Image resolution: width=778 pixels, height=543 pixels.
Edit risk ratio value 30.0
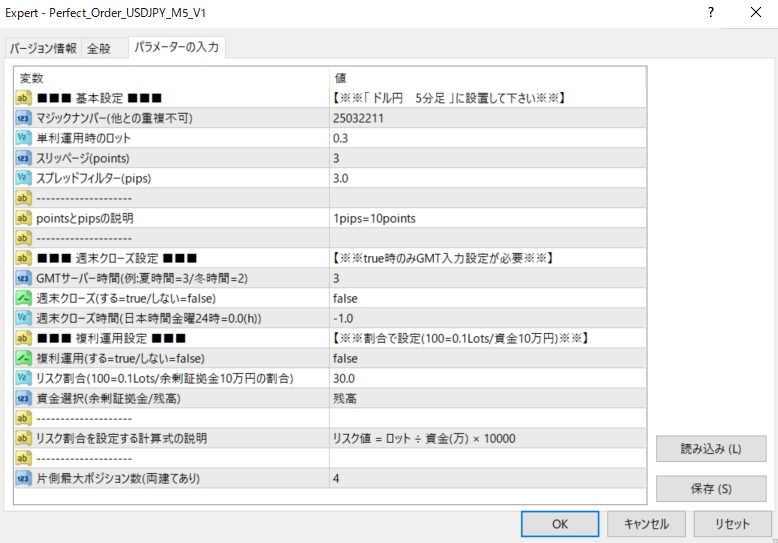click(488, 378)
